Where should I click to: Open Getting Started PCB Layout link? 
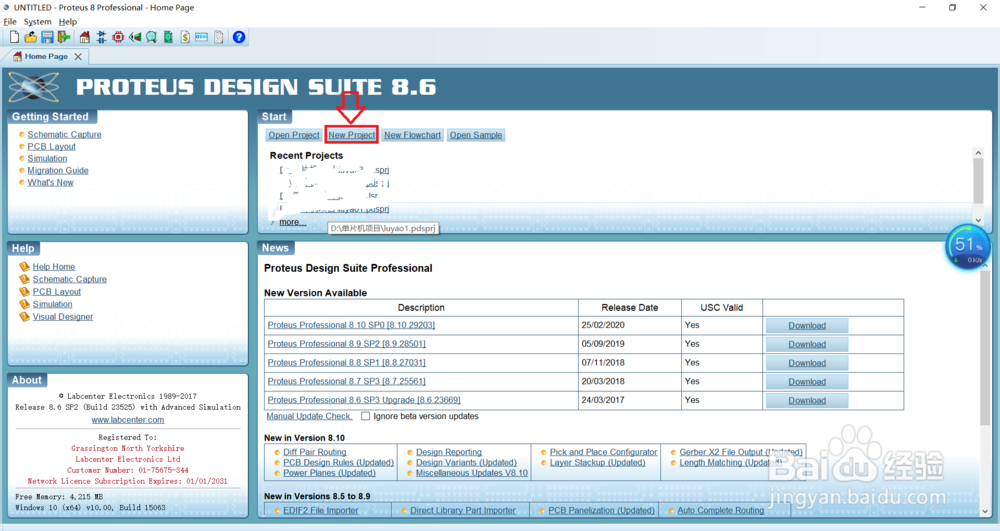tap(52, 147)
